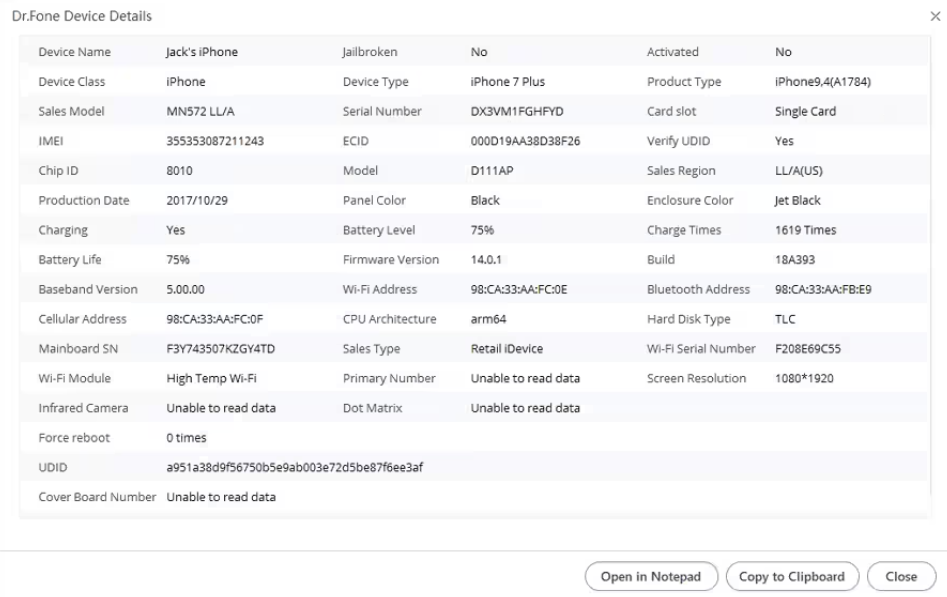Click the Mainboard SN label
Viewport: 947px width, 597px height.
[x=78, y=348]
